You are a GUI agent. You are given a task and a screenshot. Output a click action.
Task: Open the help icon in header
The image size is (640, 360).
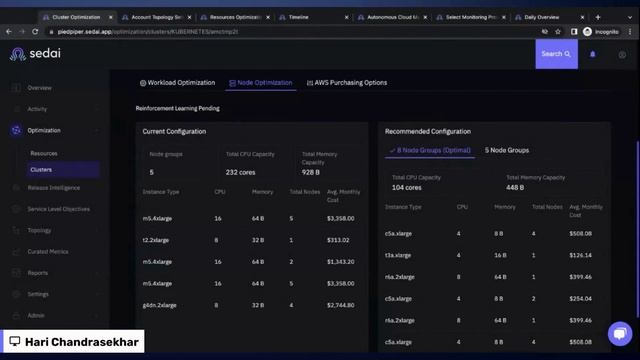tap(622, 54)
